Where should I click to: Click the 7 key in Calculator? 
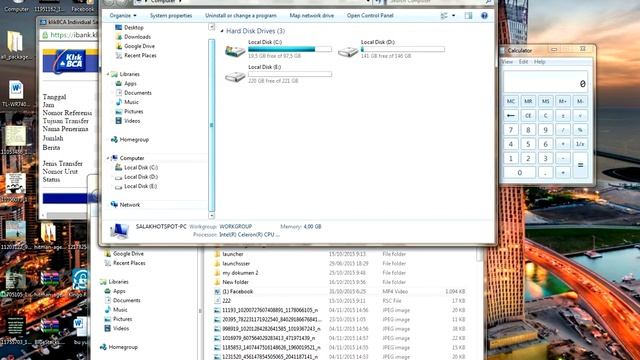coord(511,130)
